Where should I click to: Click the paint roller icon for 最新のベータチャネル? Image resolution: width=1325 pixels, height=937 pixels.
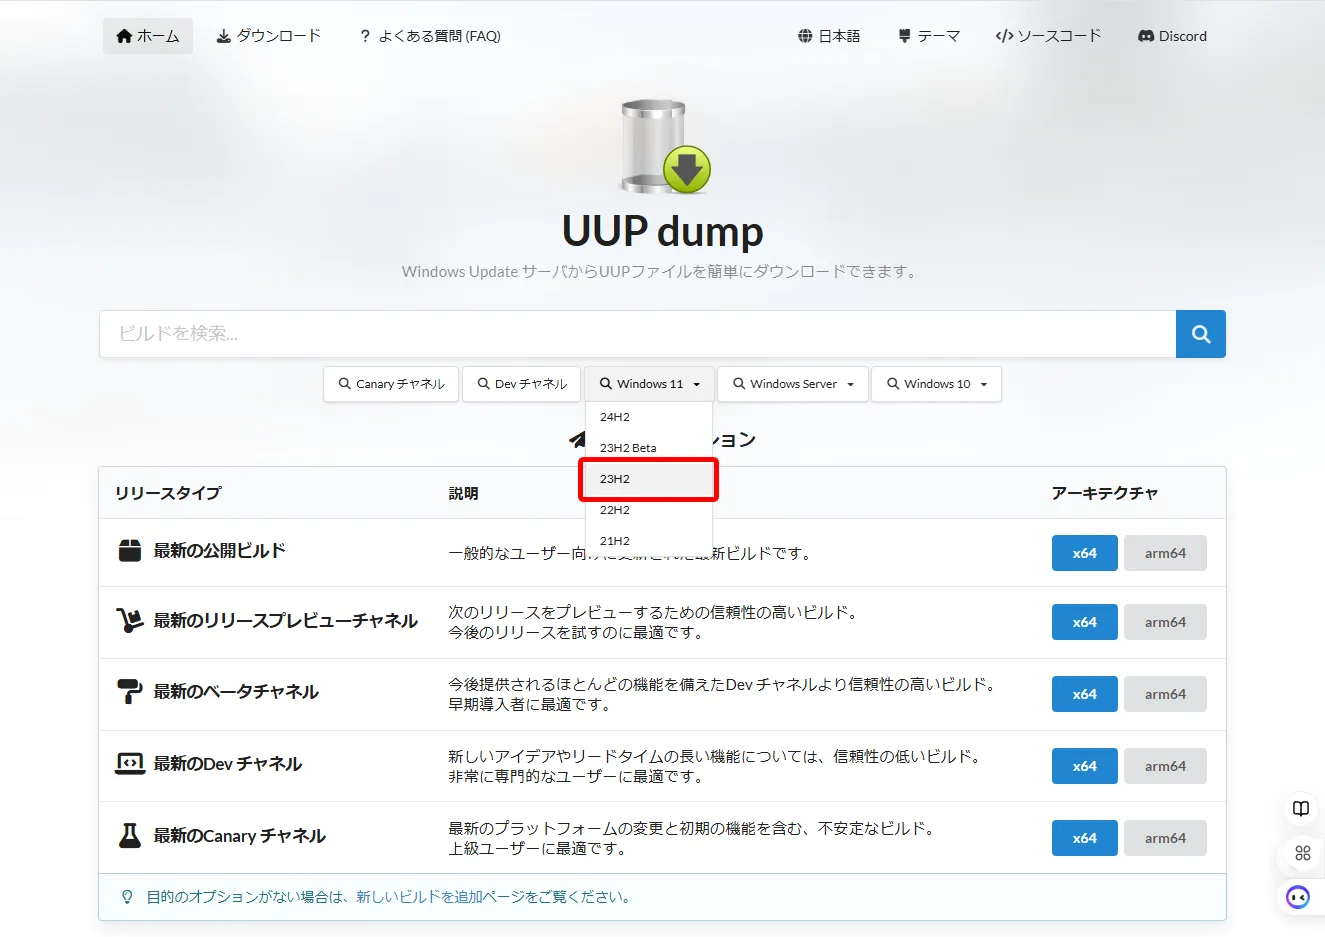130,692
